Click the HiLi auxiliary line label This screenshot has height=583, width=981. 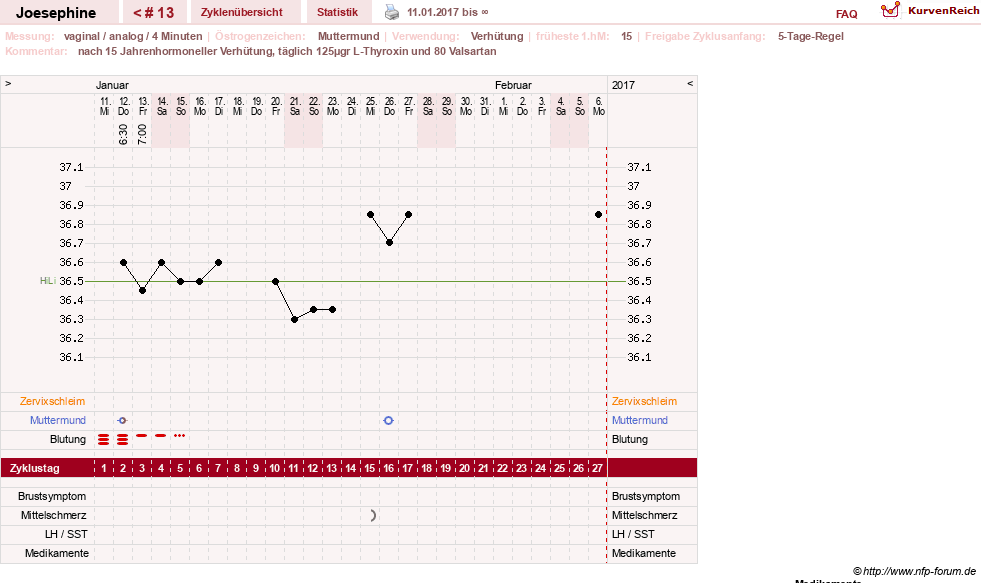pyautogui.click(x=48, y=281)
